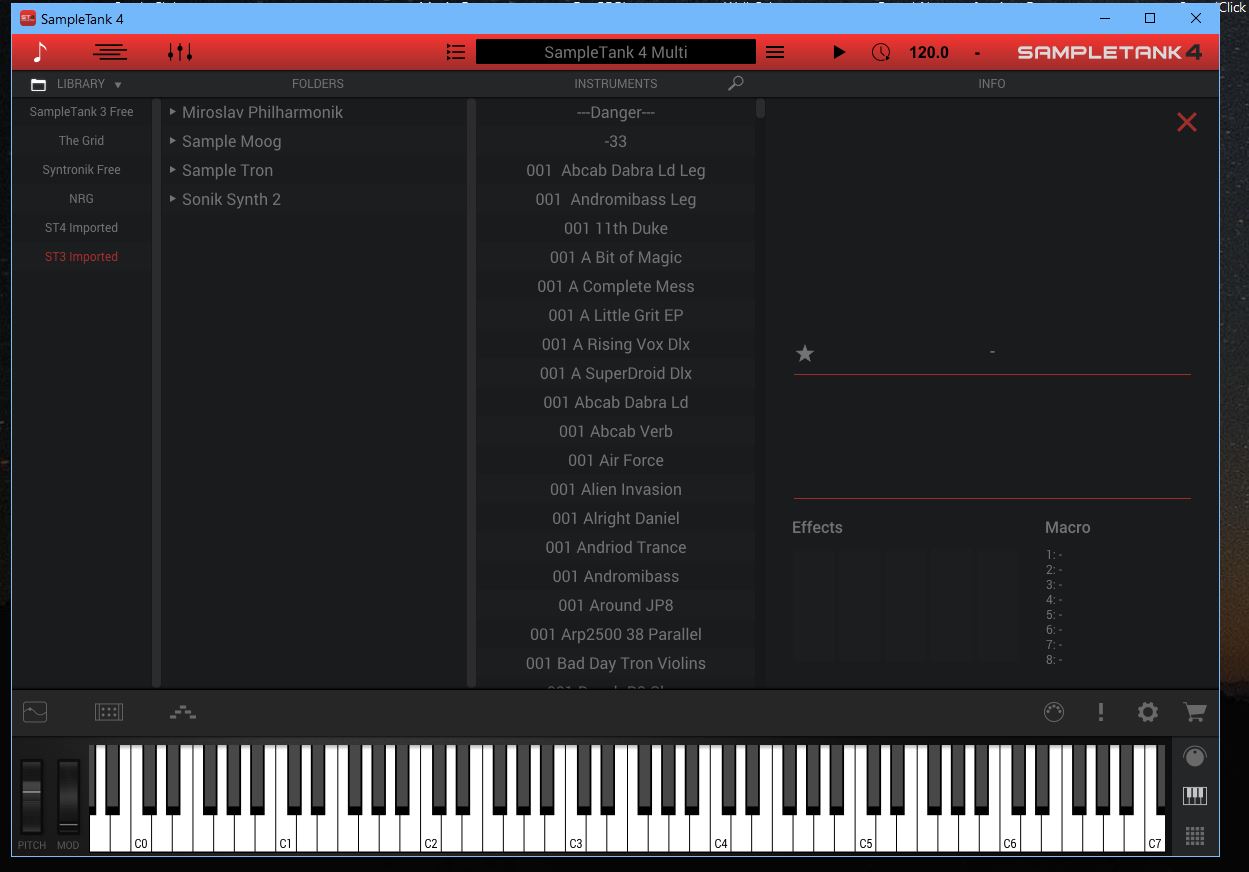Open the instrument search magnifier

coord(736,84)
